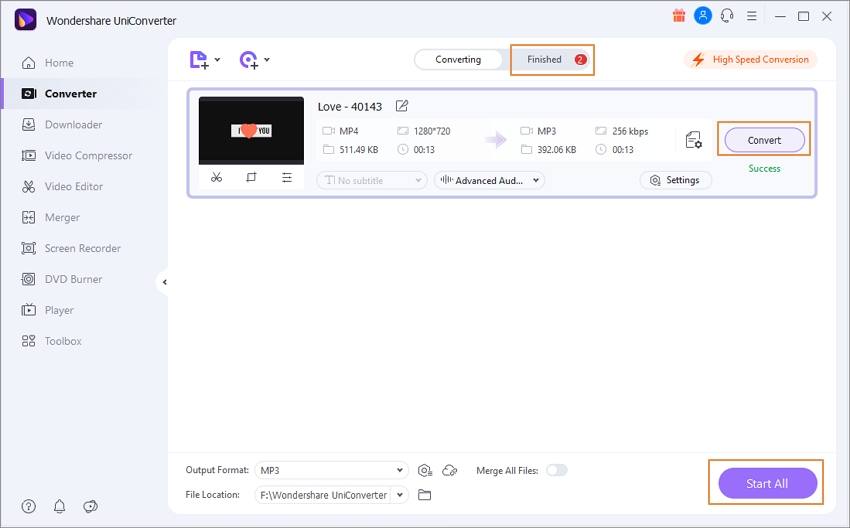Open the Downloader section
This screenshot has width=850, height=528.
(61, 125)
